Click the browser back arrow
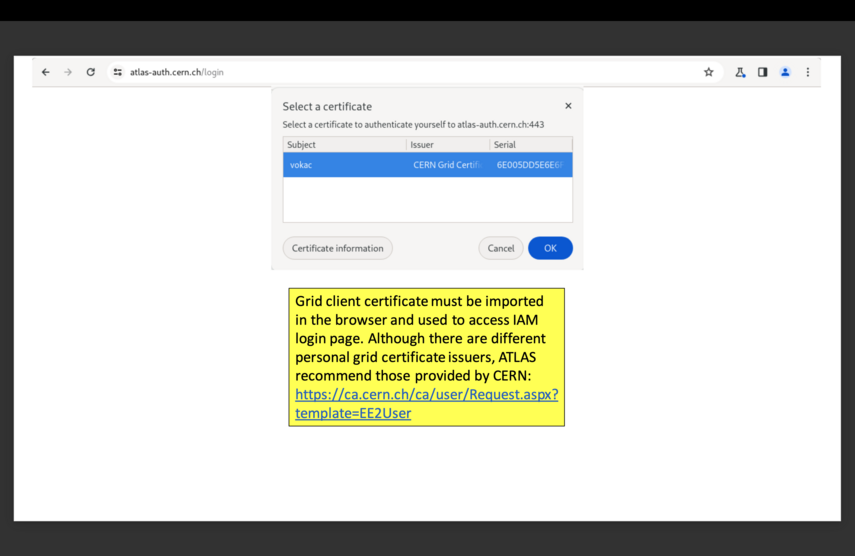Image resolution: width=855 pixels, height=556 pixels. tap(46, 72)
